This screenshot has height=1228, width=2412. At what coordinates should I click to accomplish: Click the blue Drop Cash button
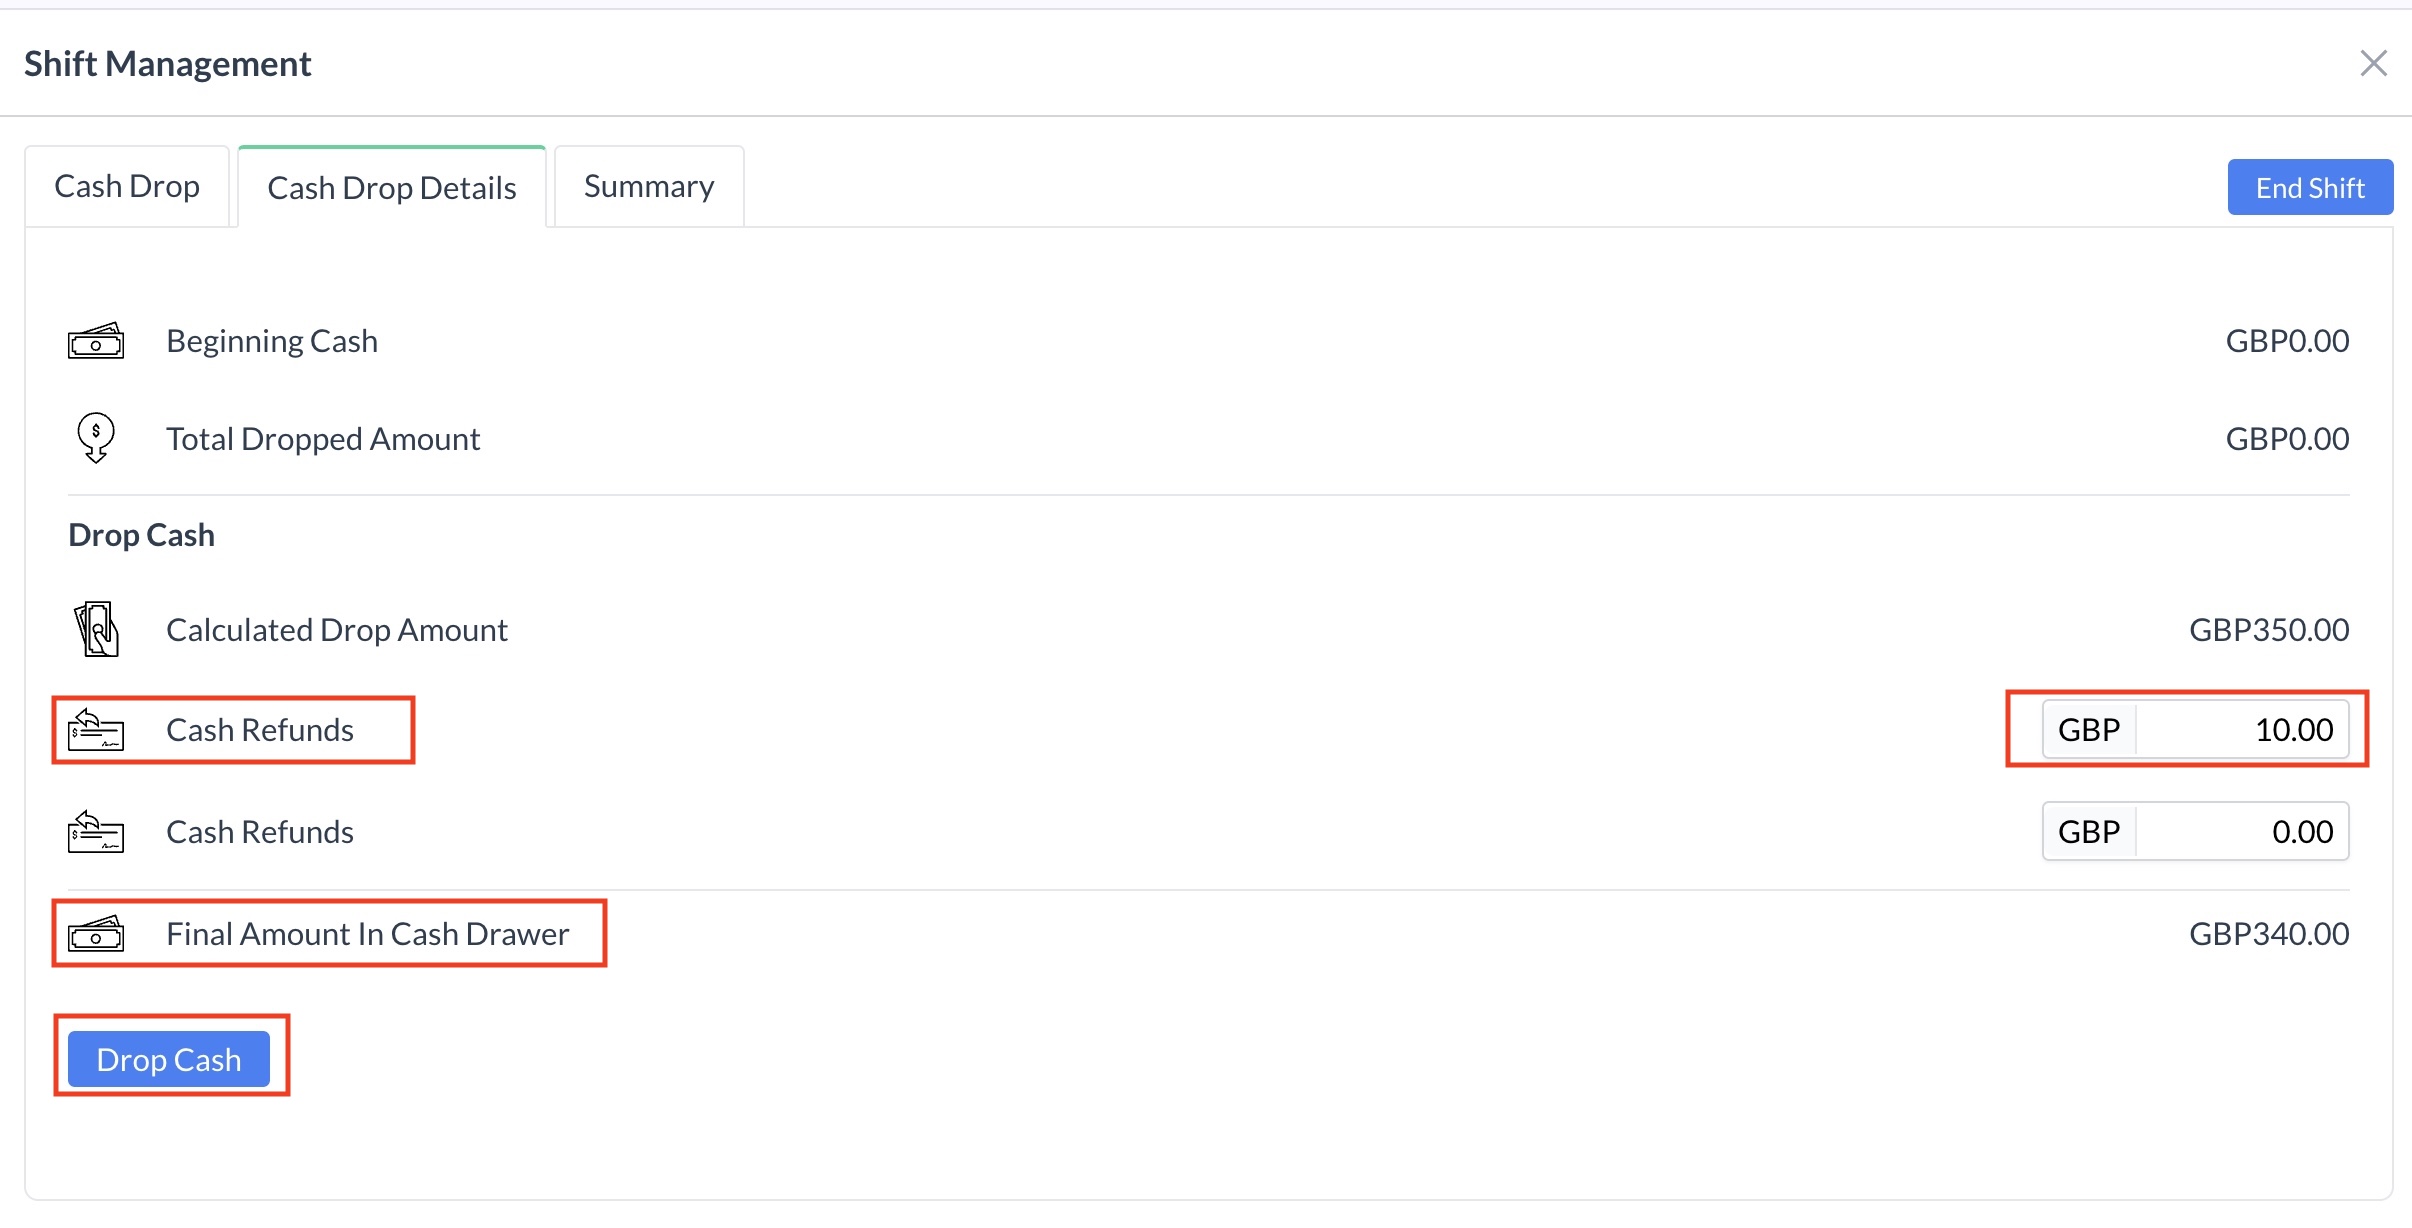pyautogui.click(x=169, y=1059)
